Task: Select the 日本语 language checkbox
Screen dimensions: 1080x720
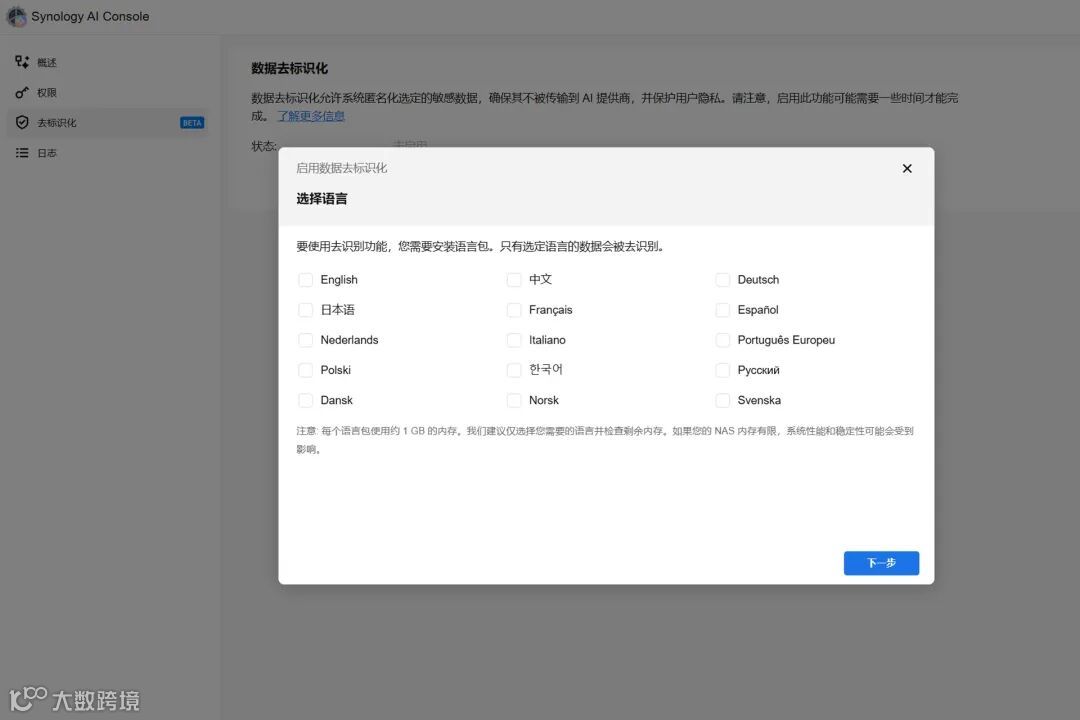Action: point(305,310)
